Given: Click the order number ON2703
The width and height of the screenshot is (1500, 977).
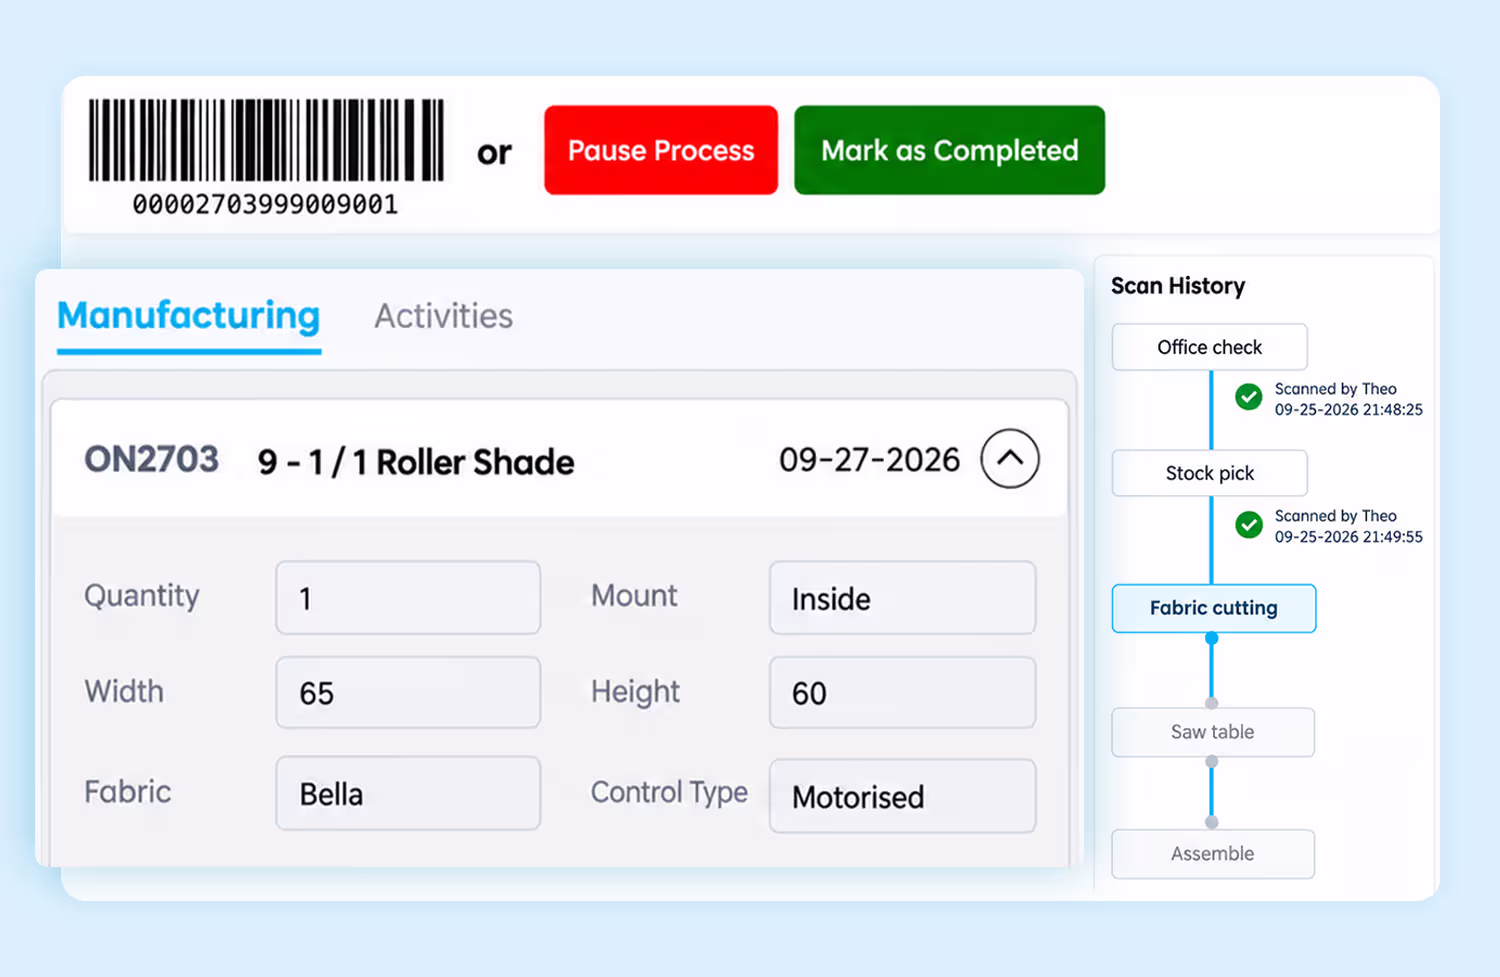Looking at the screenshot, I should tap(151, 460).
